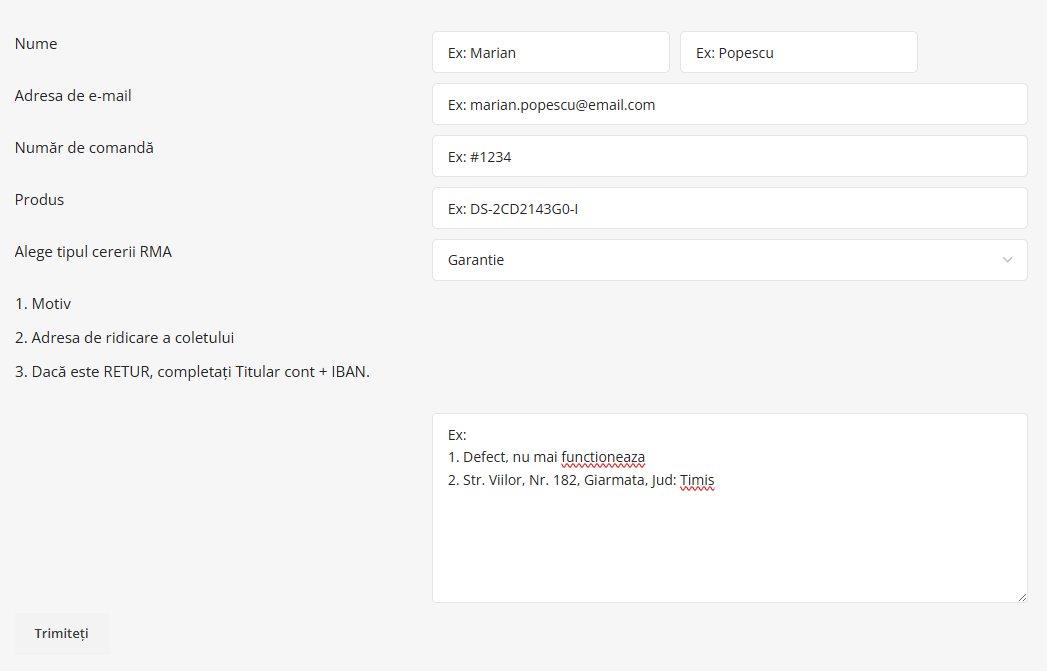Screen dimensions: 1047x671
Task: Click the RETUR Titular cont + IBAN instruction
Action: (192, 373)
